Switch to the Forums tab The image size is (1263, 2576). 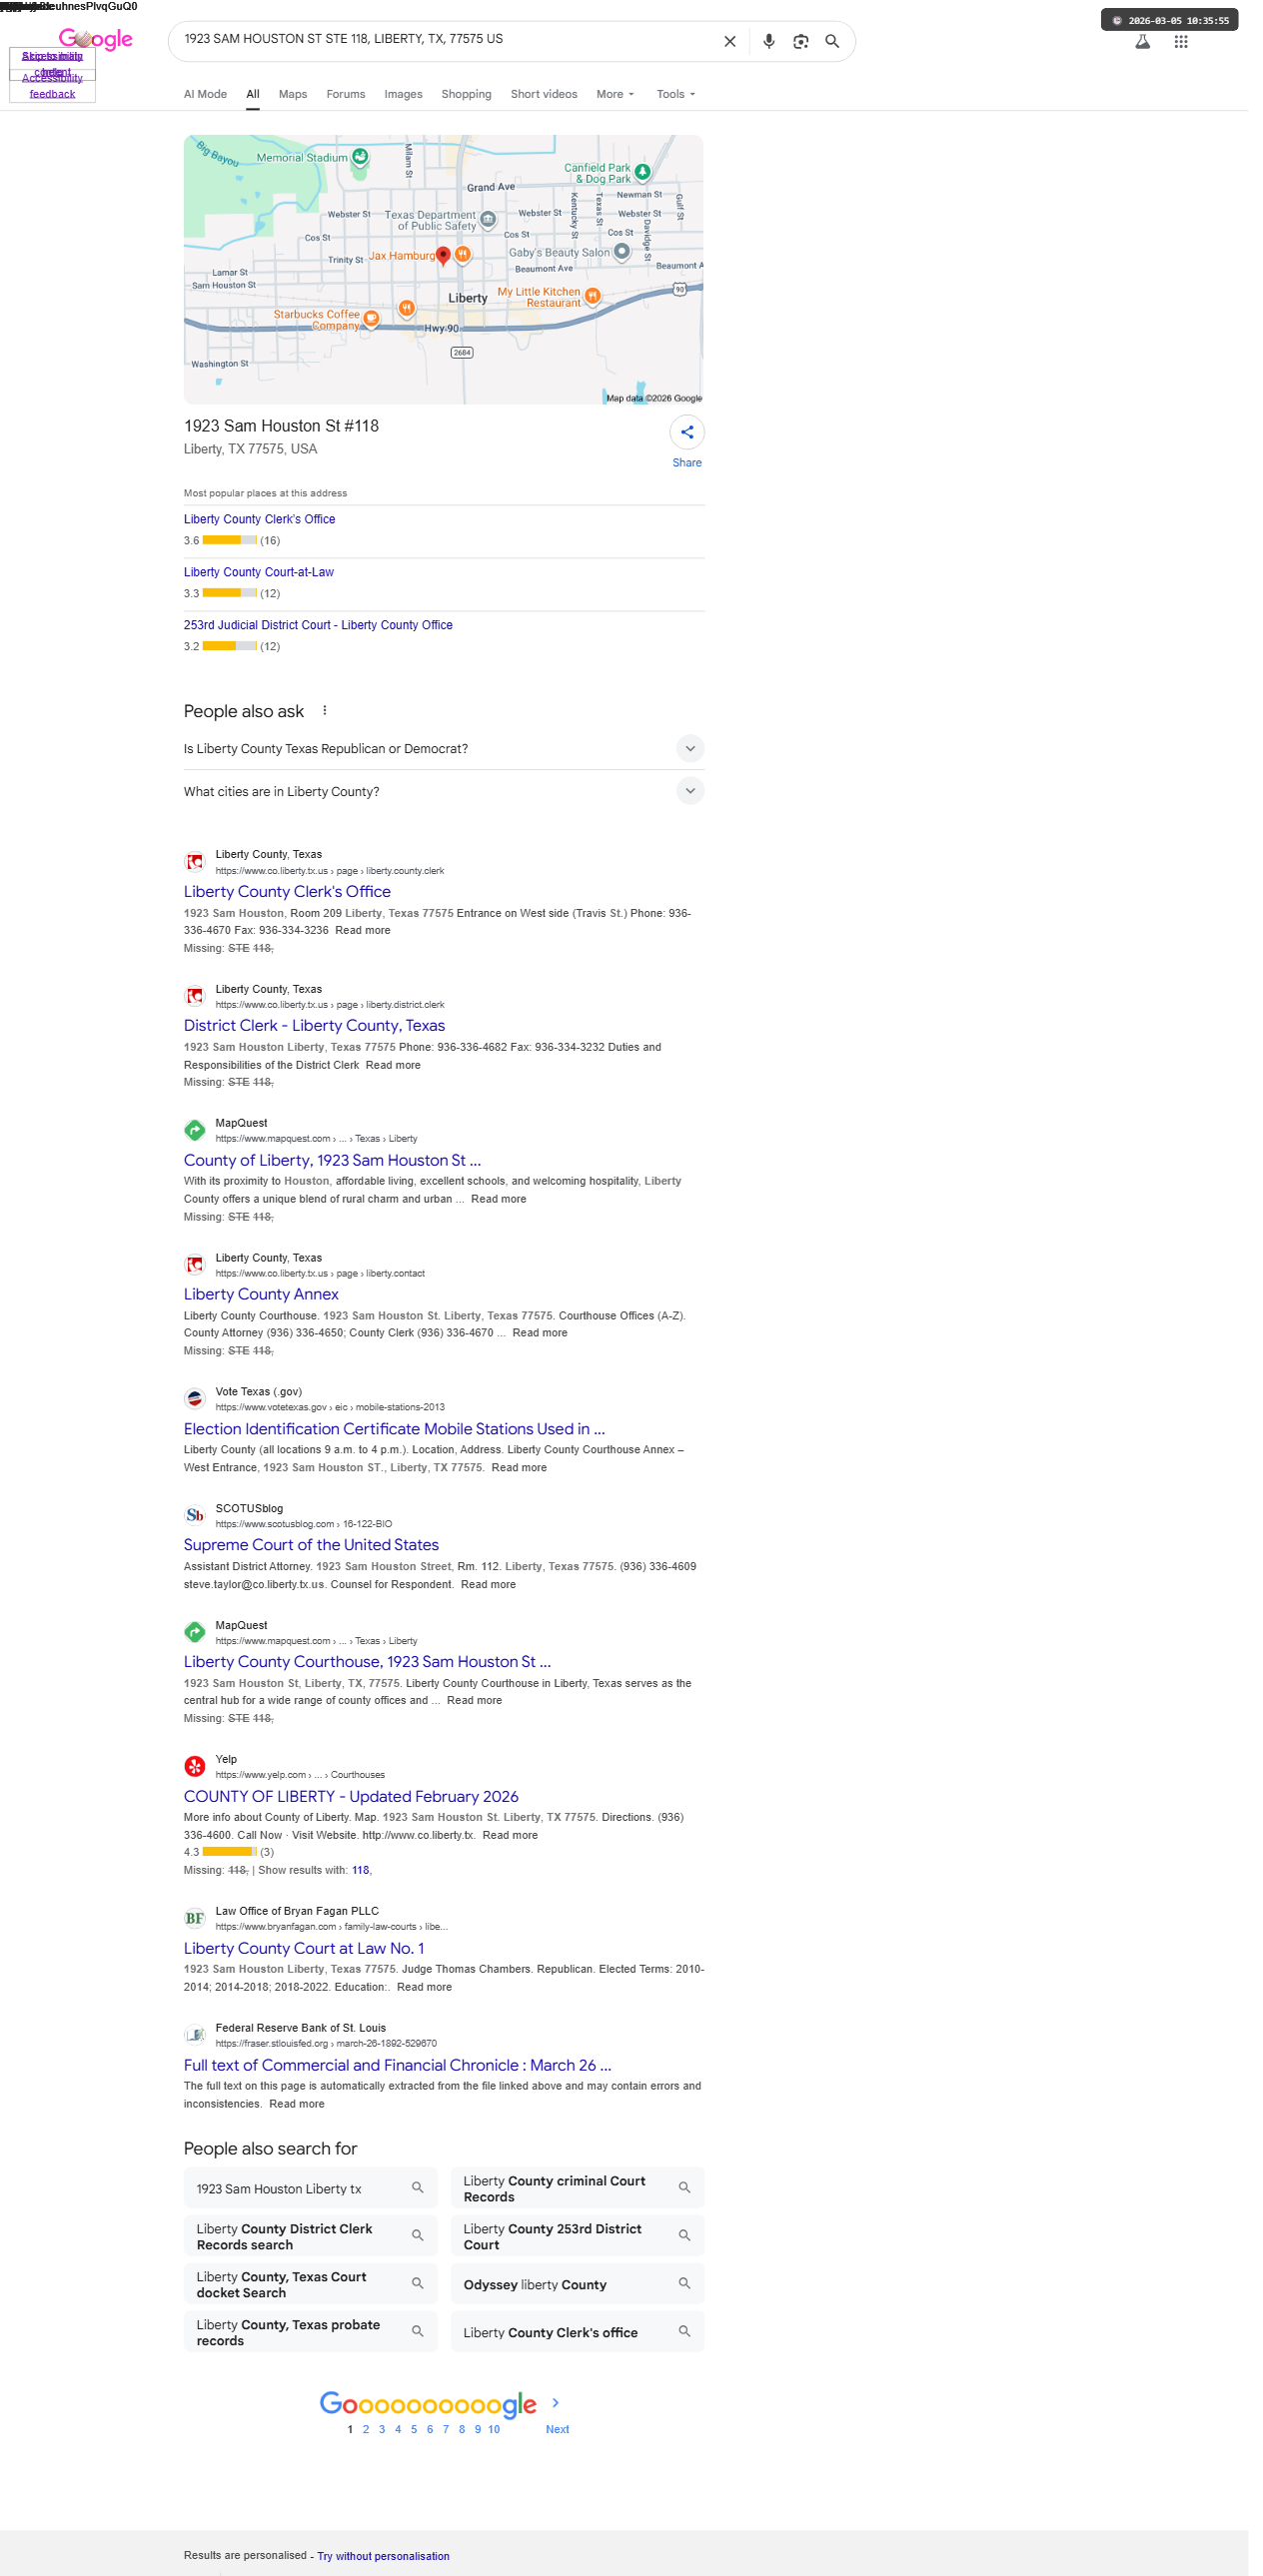click(x=346, y=94)
